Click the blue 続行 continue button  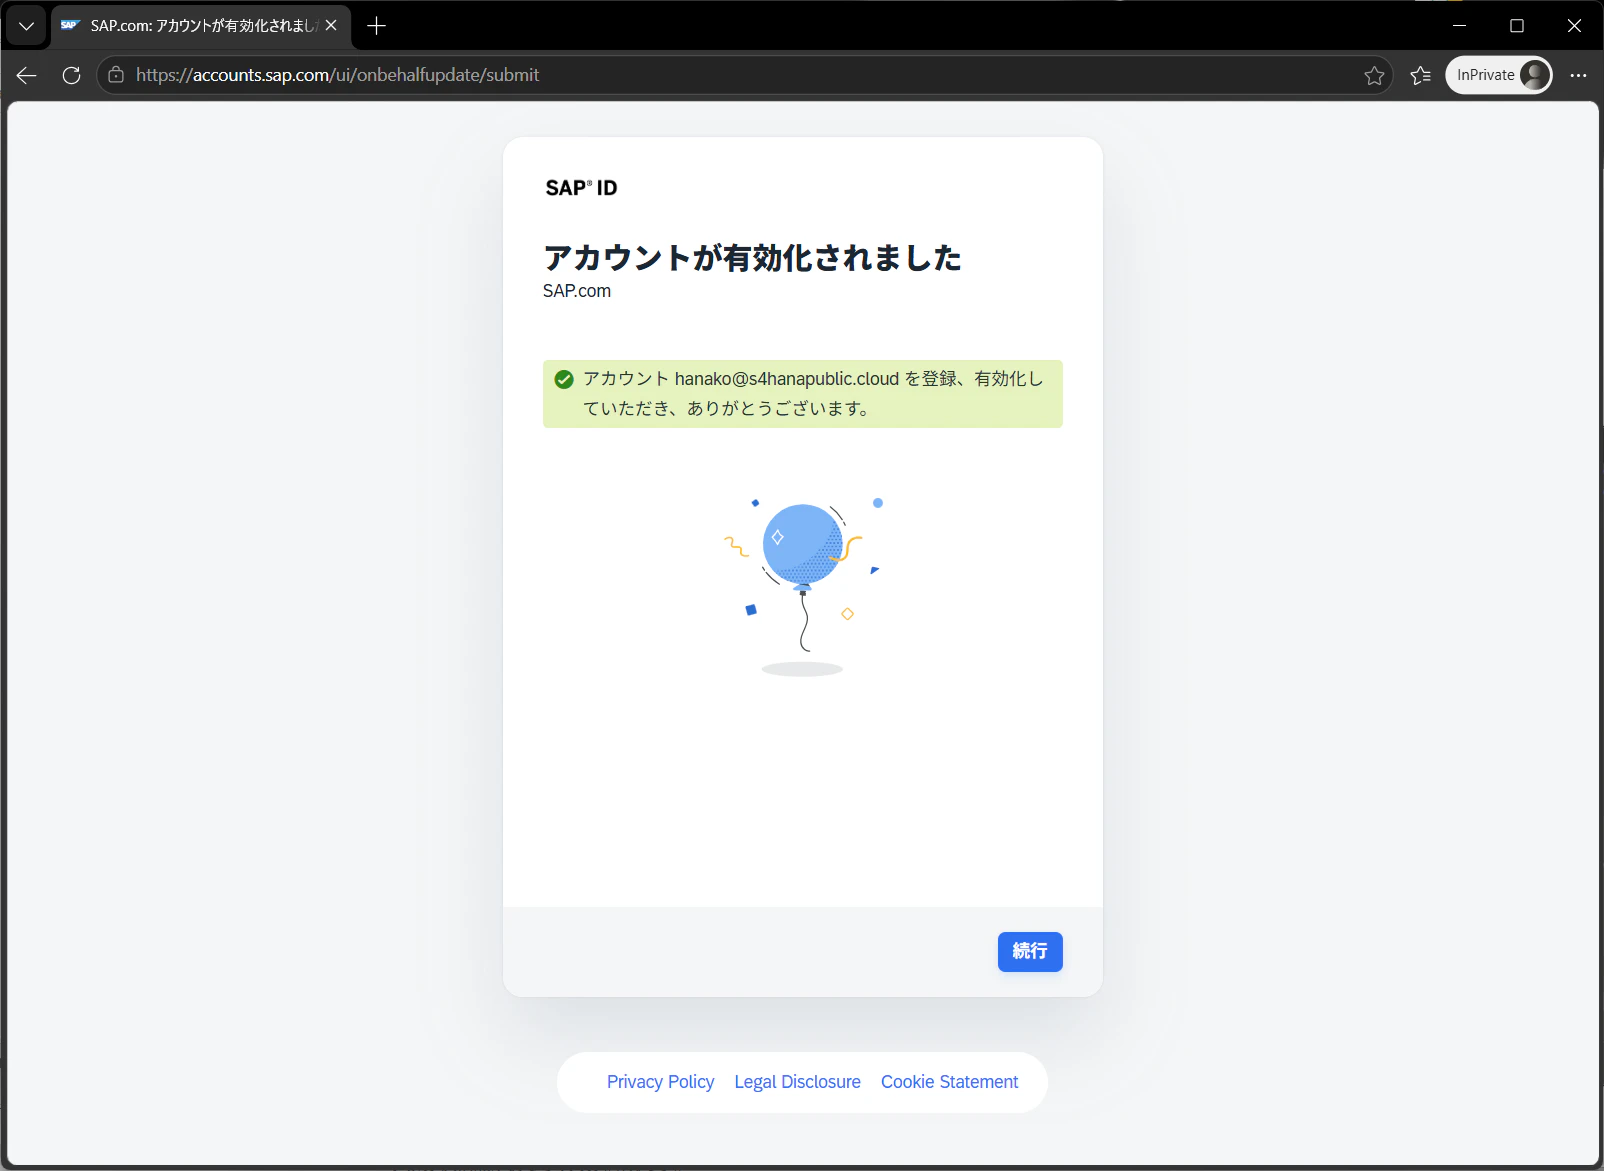1030,952
